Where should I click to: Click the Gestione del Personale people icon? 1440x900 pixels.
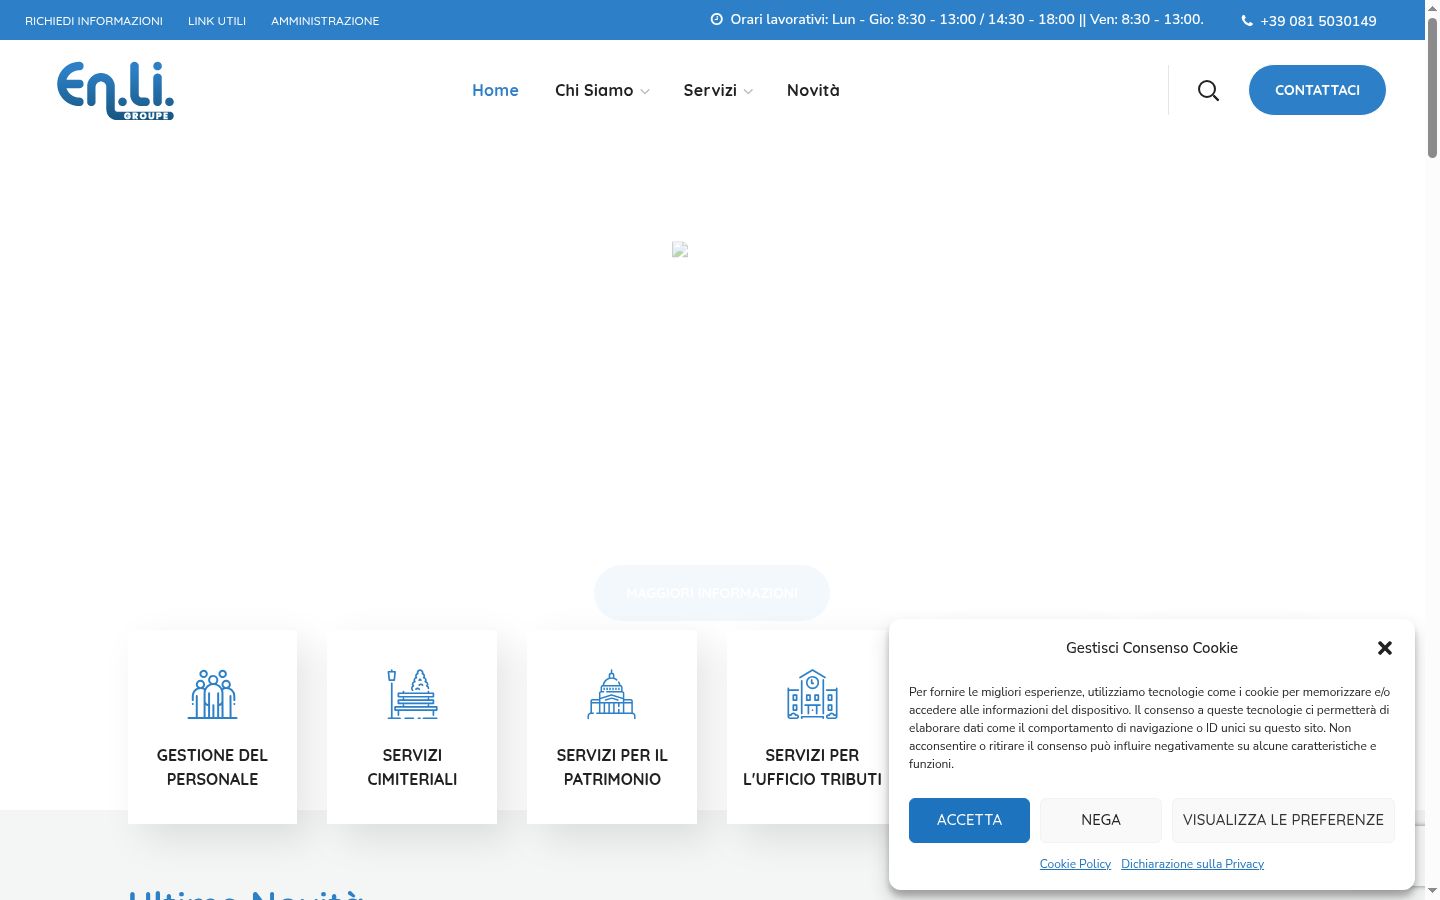point(212,694)
